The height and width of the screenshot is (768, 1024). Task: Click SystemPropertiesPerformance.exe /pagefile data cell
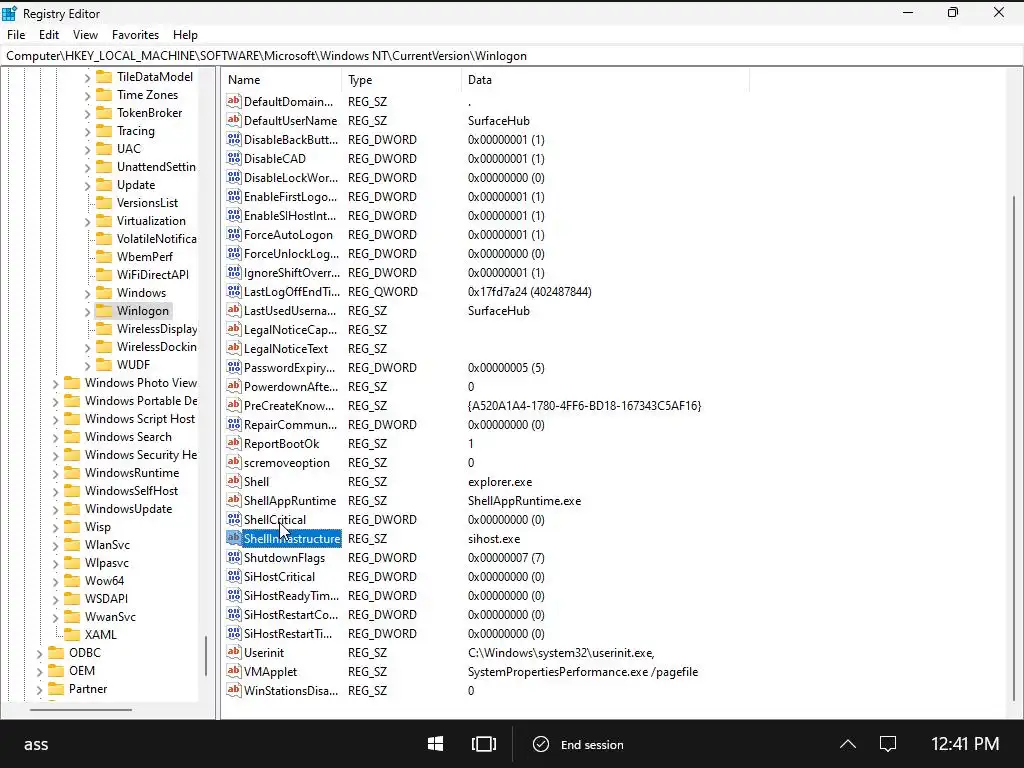click(x=583, y=671)
